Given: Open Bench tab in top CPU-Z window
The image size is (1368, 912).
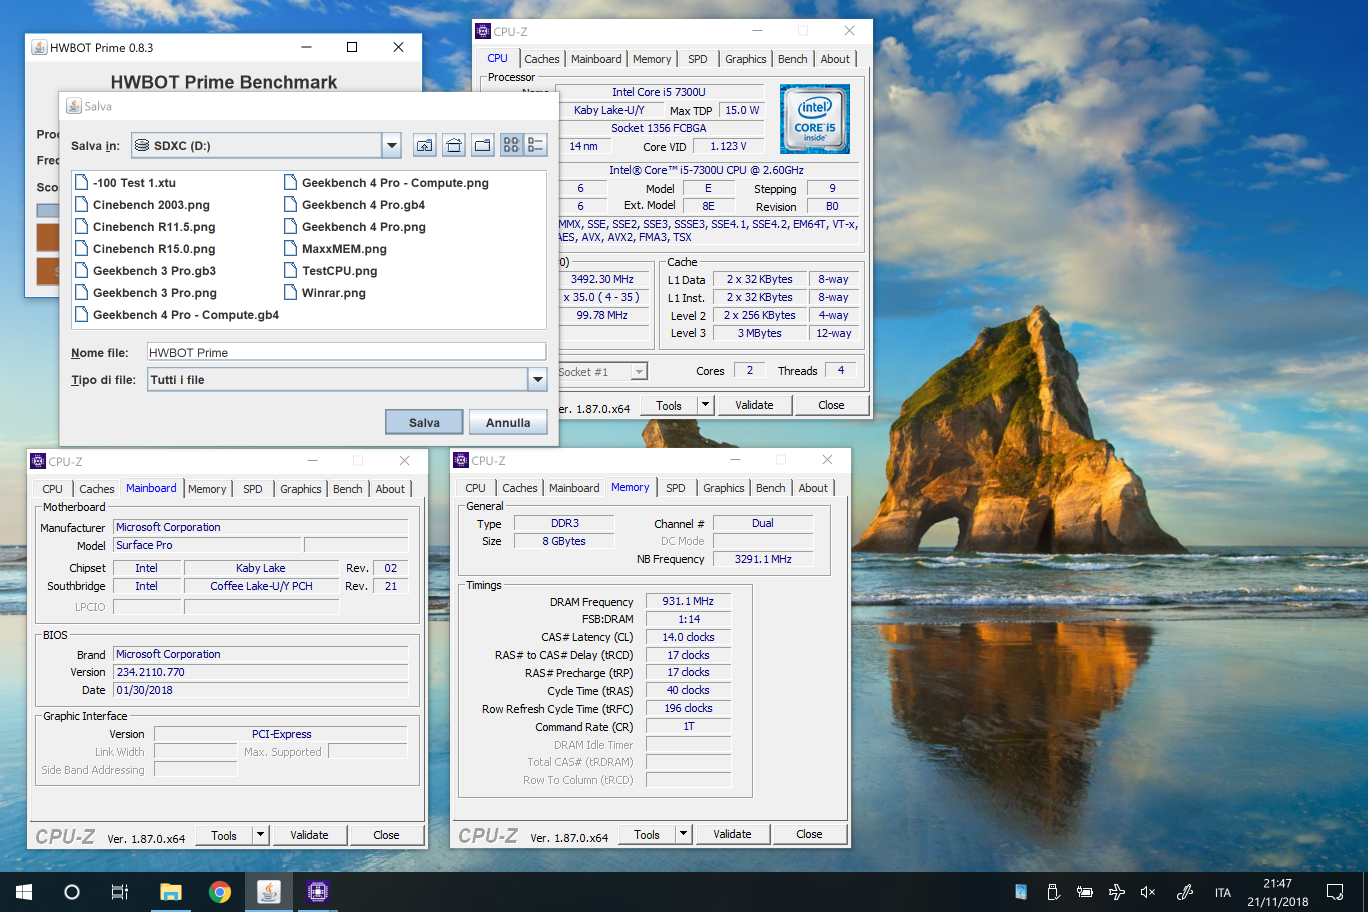Looking at the screenshot, I should point(793,59).
